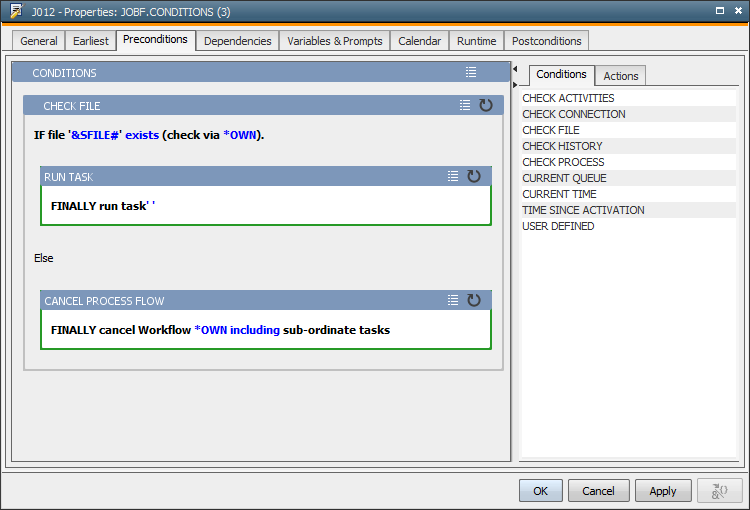Image resolution: width=750 pixels, height=510 pixels.
Task: Open the Postconditions tab
Action: (x=546, y=41)
